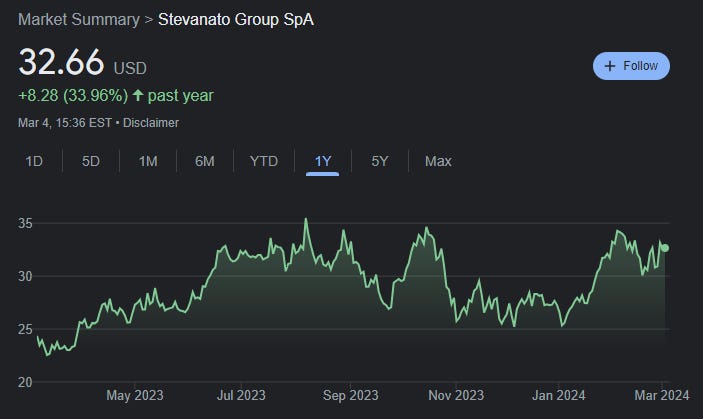
Task: Click the 30 y-axis label
Action: click(x=25, y=276)
